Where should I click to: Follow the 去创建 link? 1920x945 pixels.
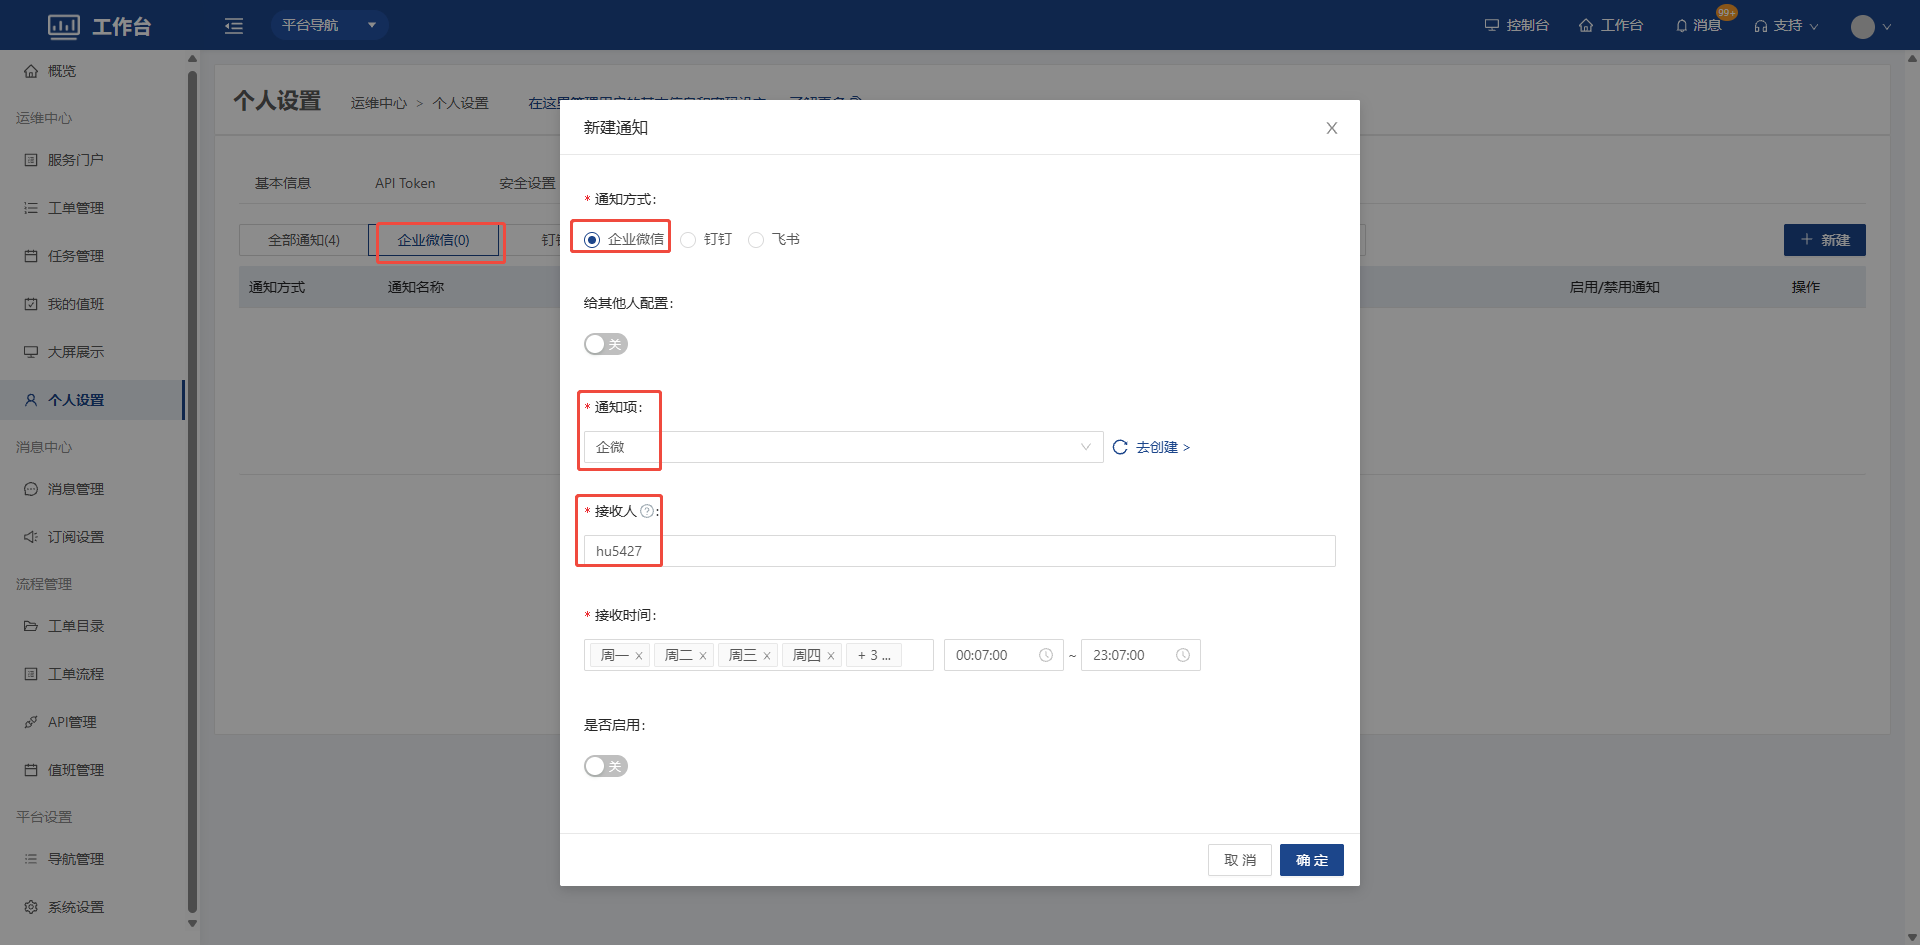1162,447
